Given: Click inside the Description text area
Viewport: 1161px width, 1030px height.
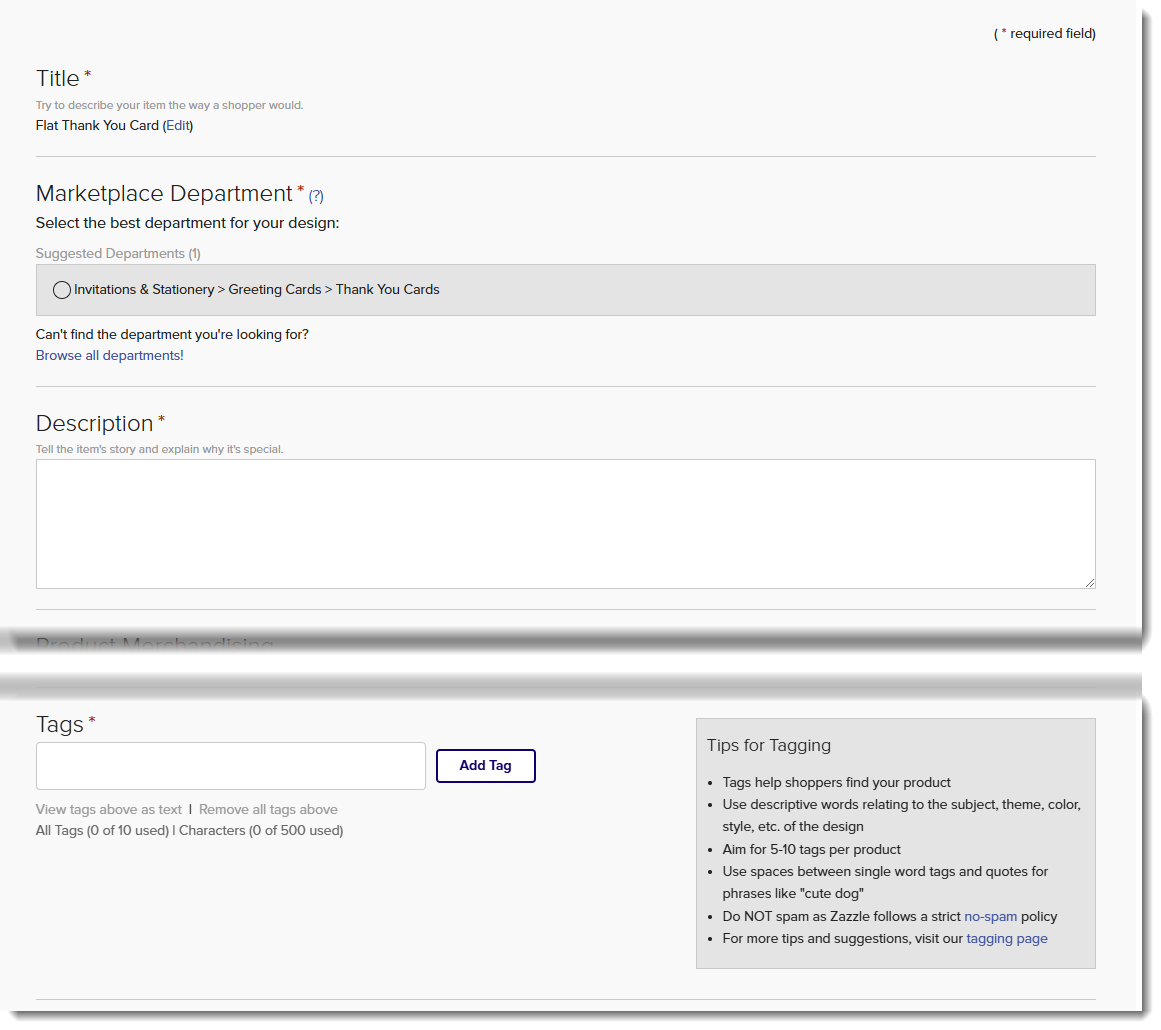Looking at the screenshot, I should tap(565, 523).
